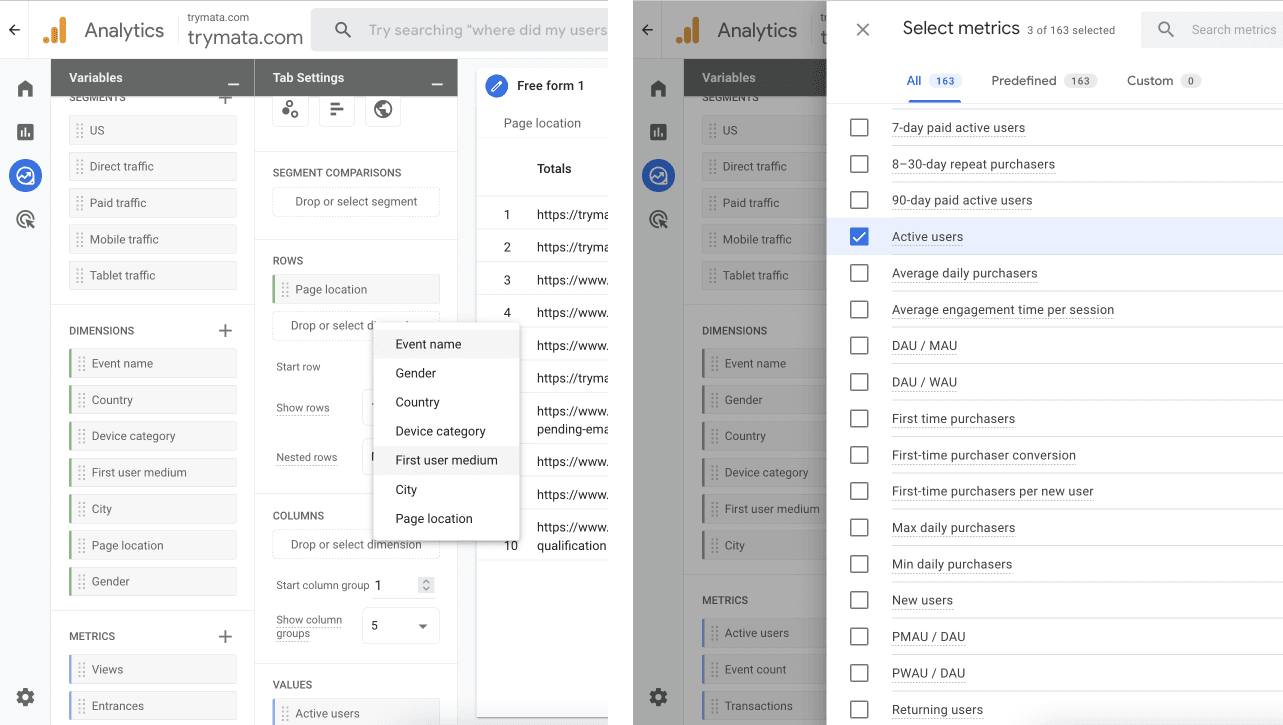The width and height of the screenshot is (1283, 725).
Task: Choose City from dimension menu
Action: point(446,489)
